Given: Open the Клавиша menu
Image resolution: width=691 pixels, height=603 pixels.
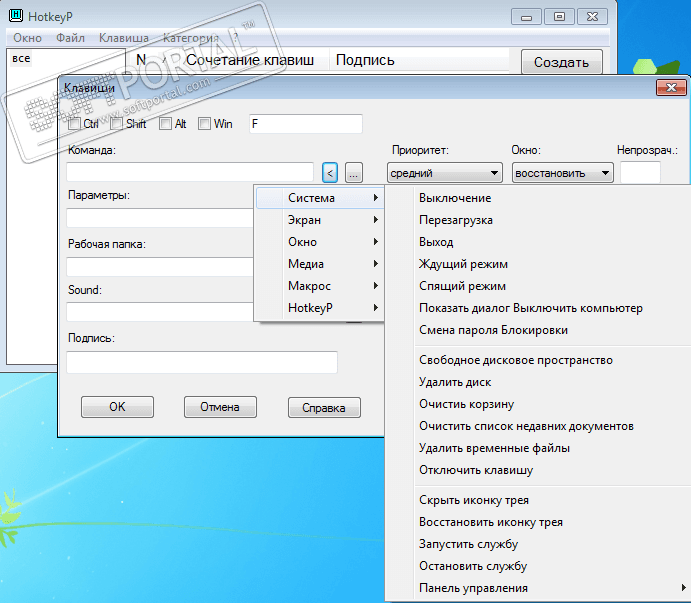Looking at the screenshot, I should pyautogui.click(x=124, y=38).
